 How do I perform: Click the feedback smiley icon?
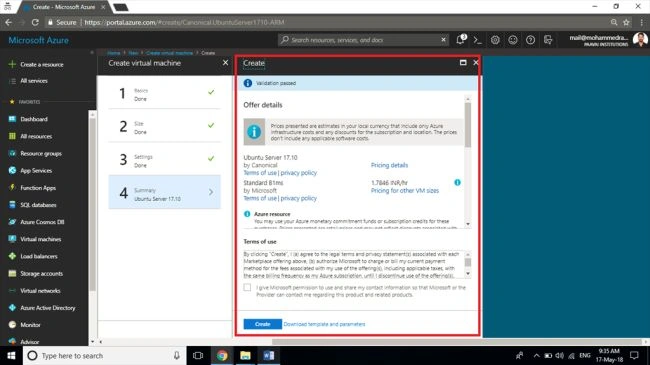[513, 40]
